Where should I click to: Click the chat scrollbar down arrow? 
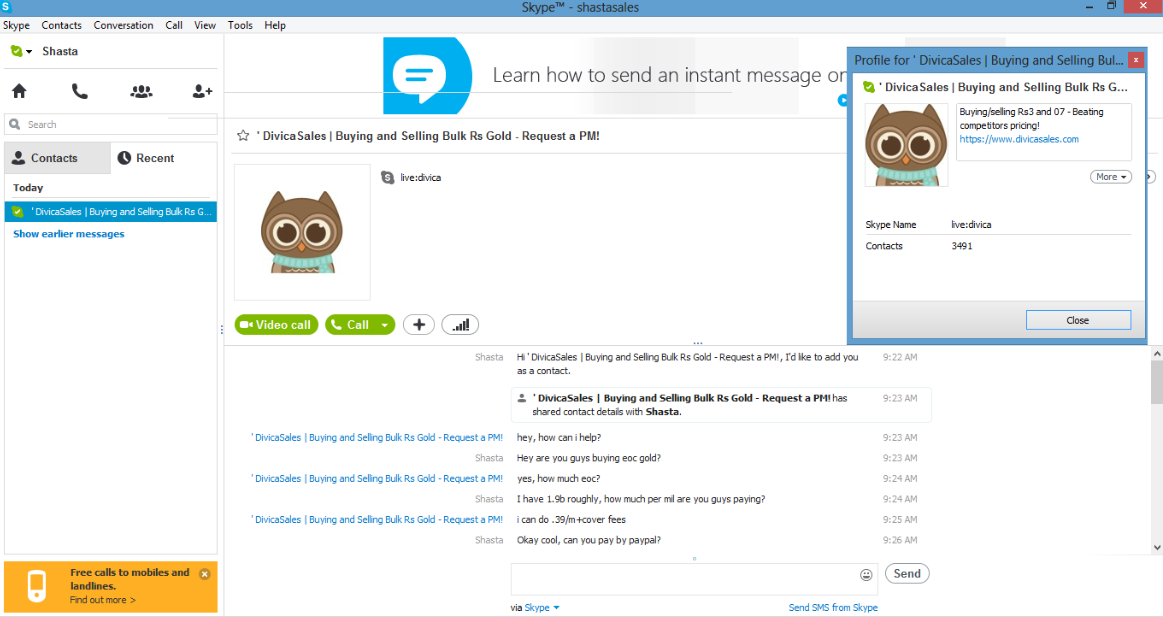tap(1156, 548)
